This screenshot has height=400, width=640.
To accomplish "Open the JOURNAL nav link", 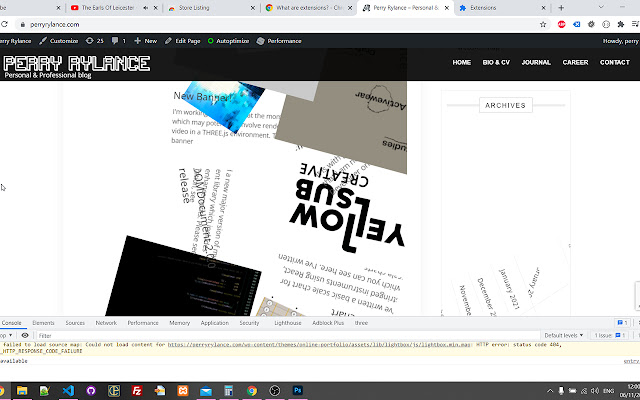I will tap(536, 62).
